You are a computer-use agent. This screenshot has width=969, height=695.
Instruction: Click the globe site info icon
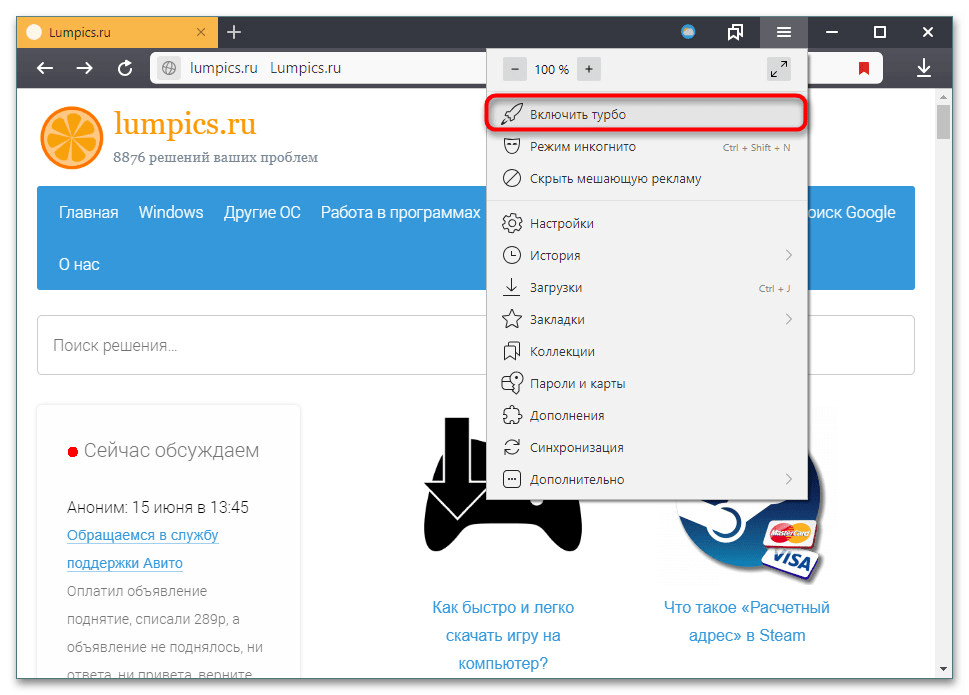[169, 68]
